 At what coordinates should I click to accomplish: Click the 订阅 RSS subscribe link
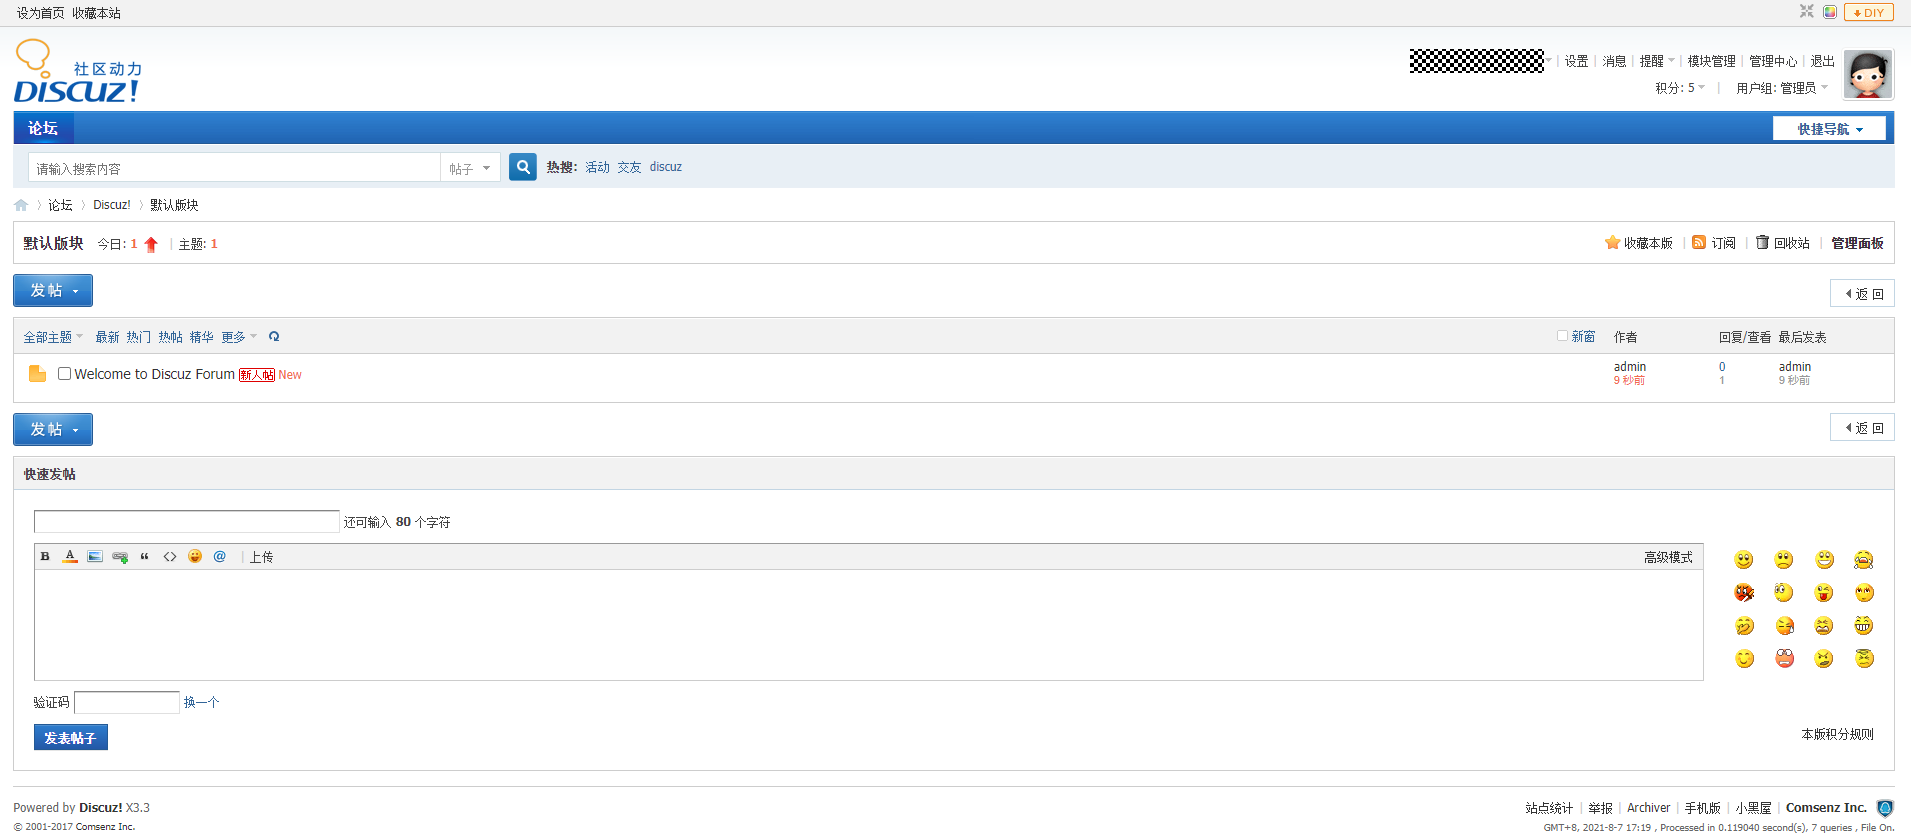[x=1714, y=243]
